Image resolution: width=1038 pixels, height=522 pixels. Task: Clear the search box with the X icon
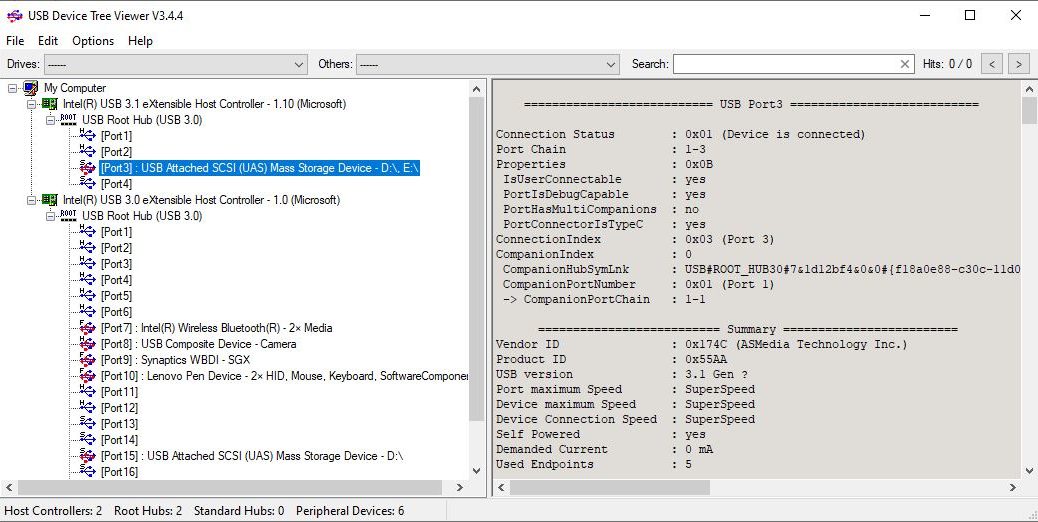point(905,64)
